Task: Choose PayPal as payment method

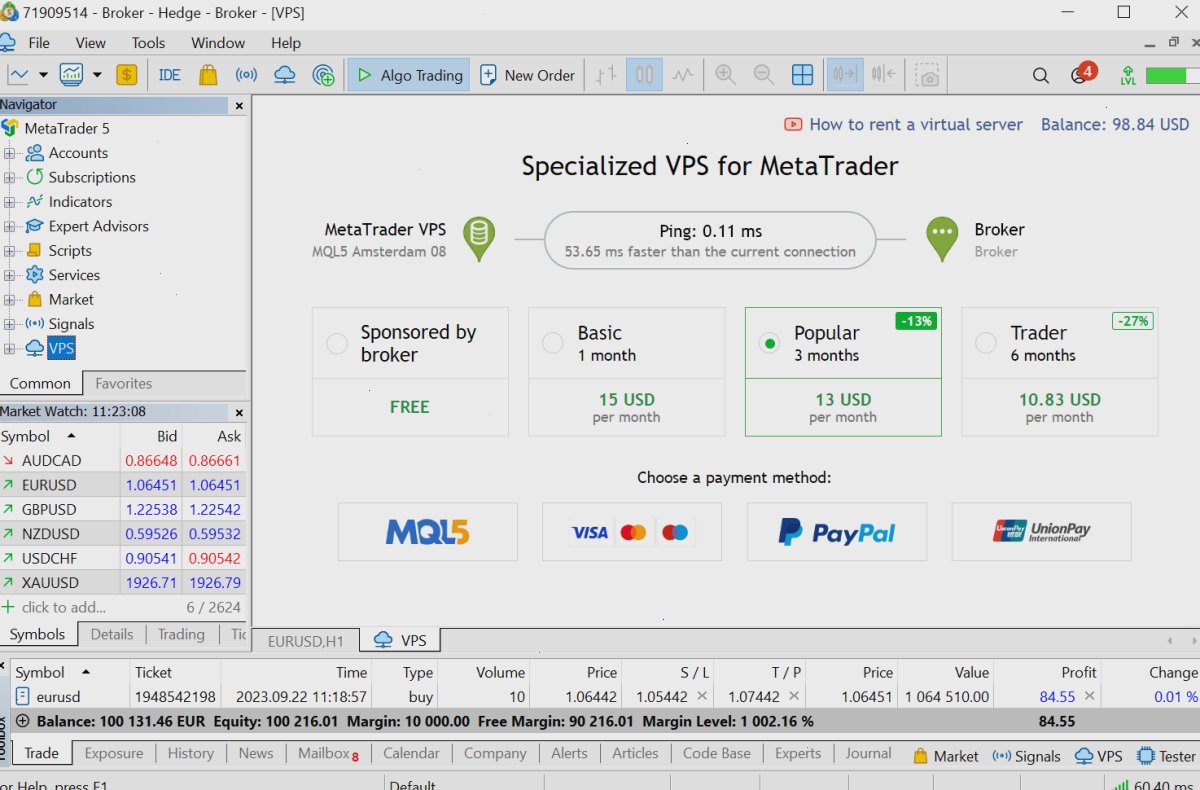Action: 837,531
